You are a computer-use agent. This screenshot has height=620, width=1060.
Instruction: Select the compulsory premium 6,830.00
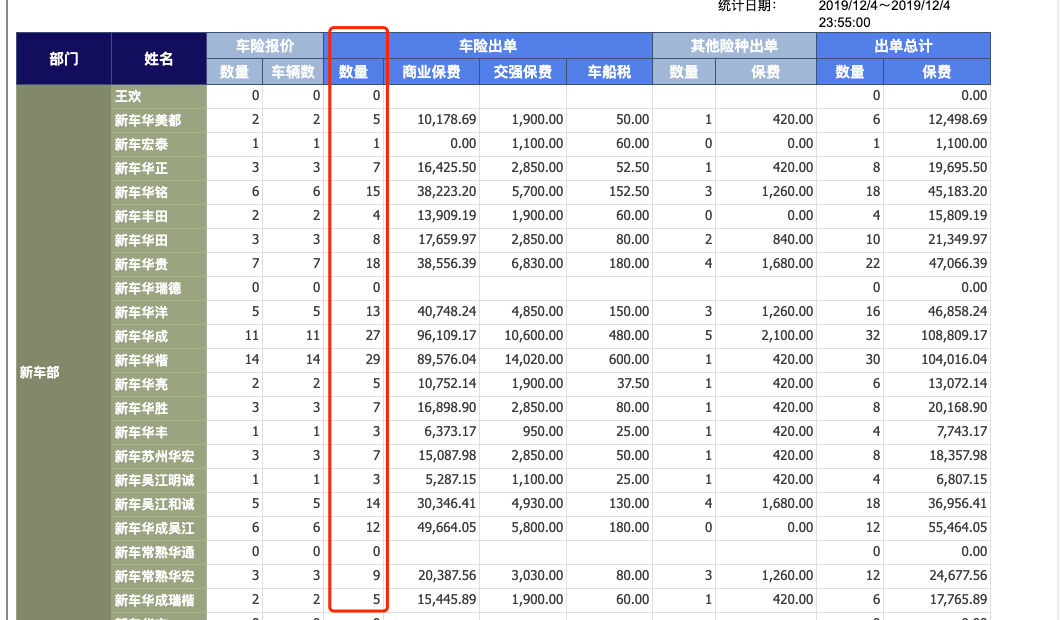coord(537,264)
